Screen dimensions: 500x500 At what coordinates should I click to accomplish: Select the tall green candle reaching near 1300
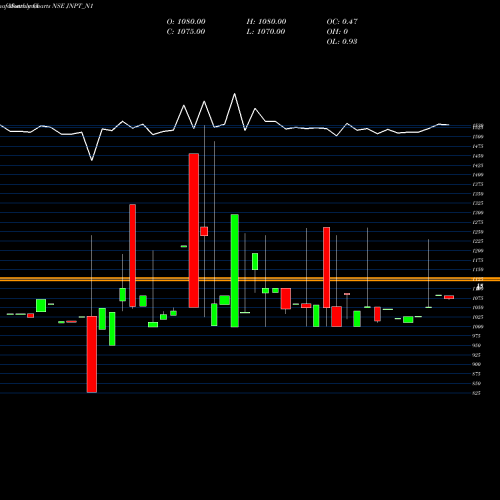[x=235, y=271]
